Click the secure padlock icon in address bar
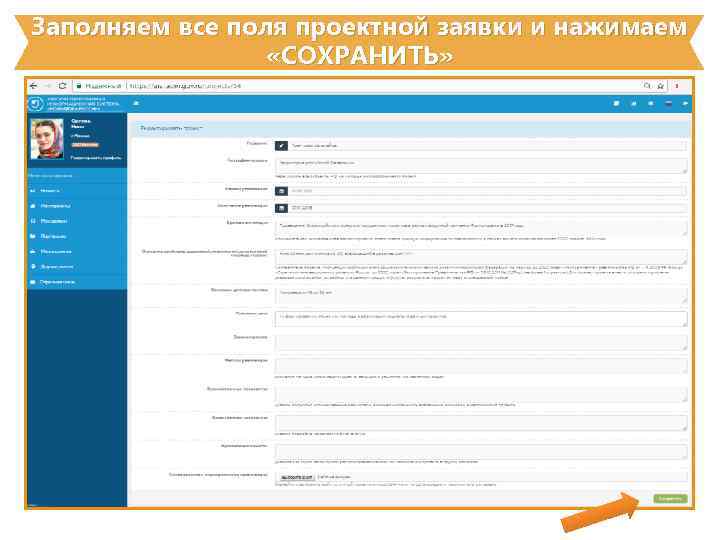720x540 pixels. (x=79, y=86)
